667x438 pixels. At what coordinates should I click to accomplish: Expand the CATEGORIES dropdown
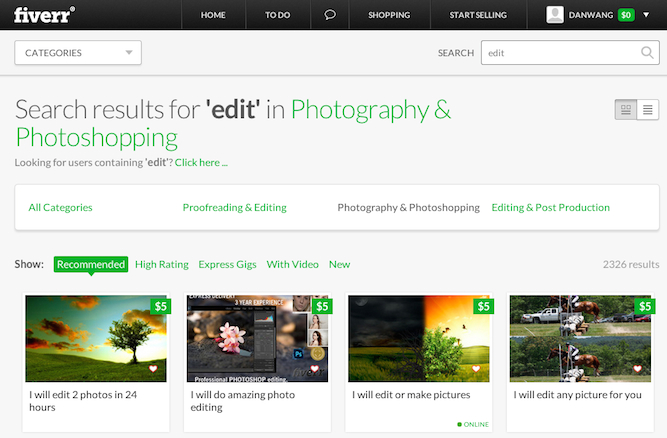78,53
